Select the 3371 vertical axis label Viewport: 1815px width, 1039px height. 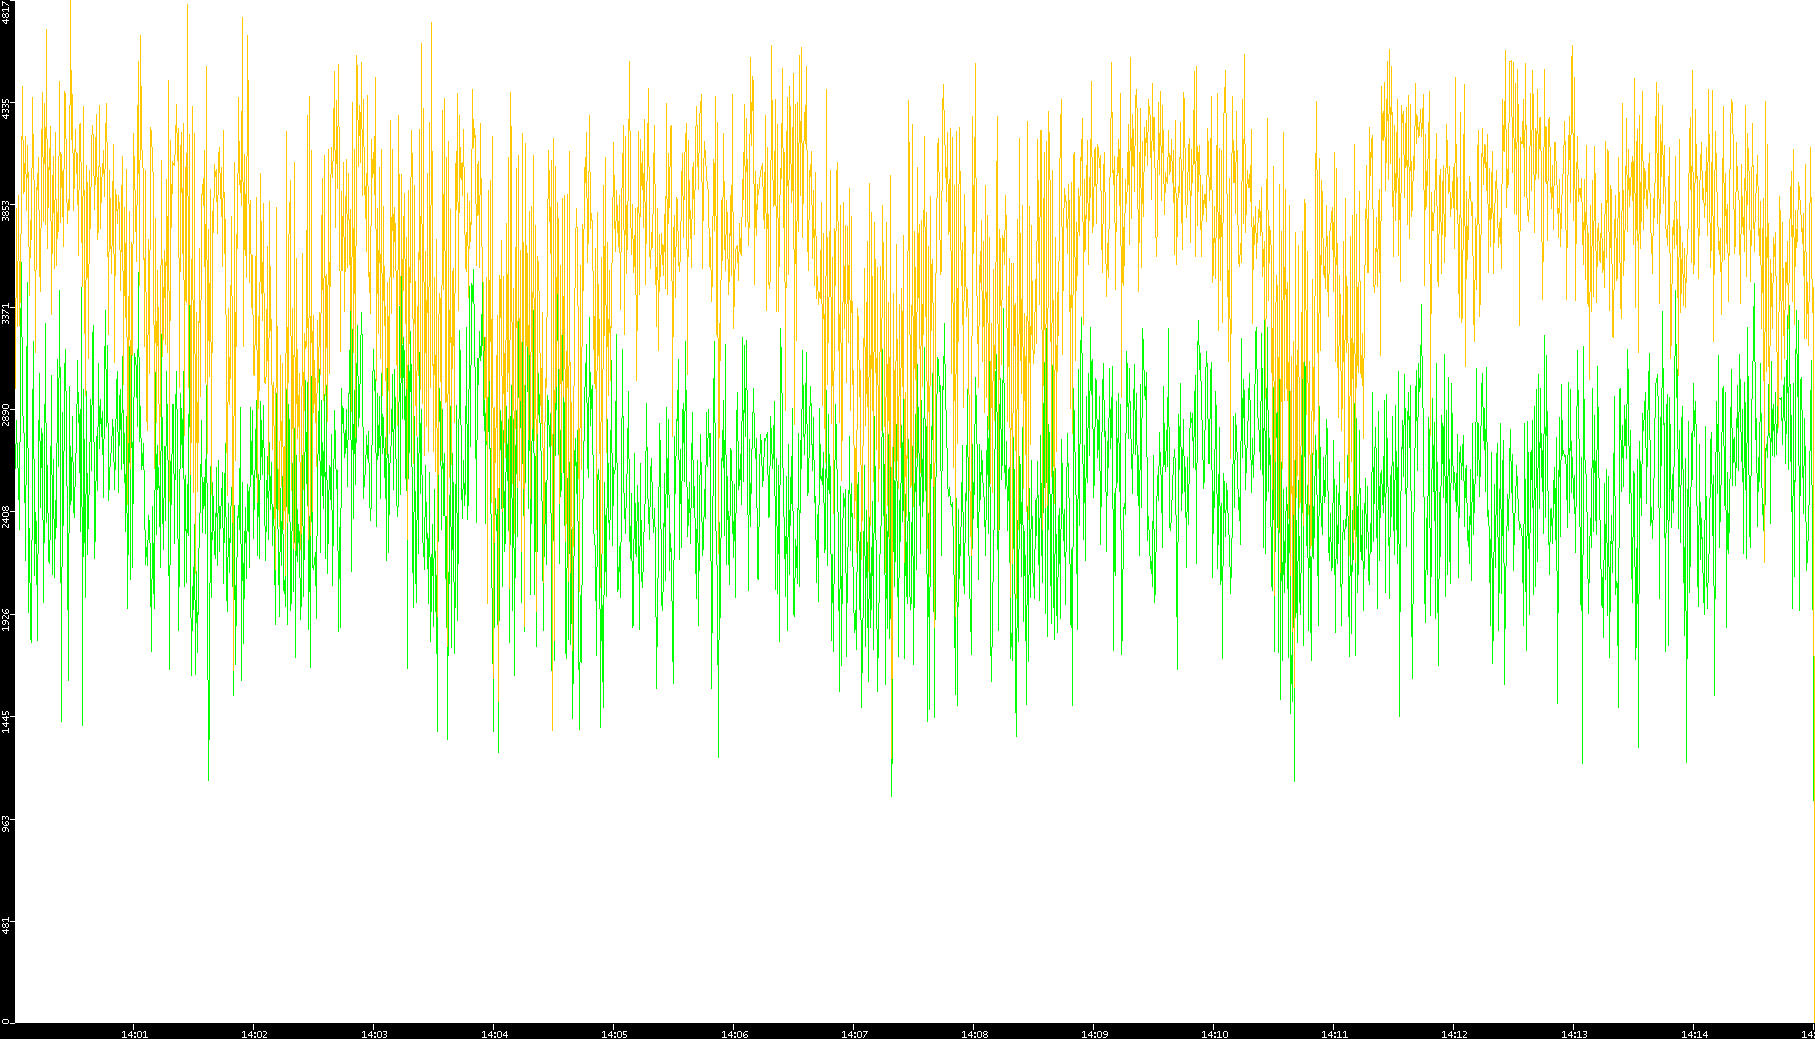click(7, 313)
